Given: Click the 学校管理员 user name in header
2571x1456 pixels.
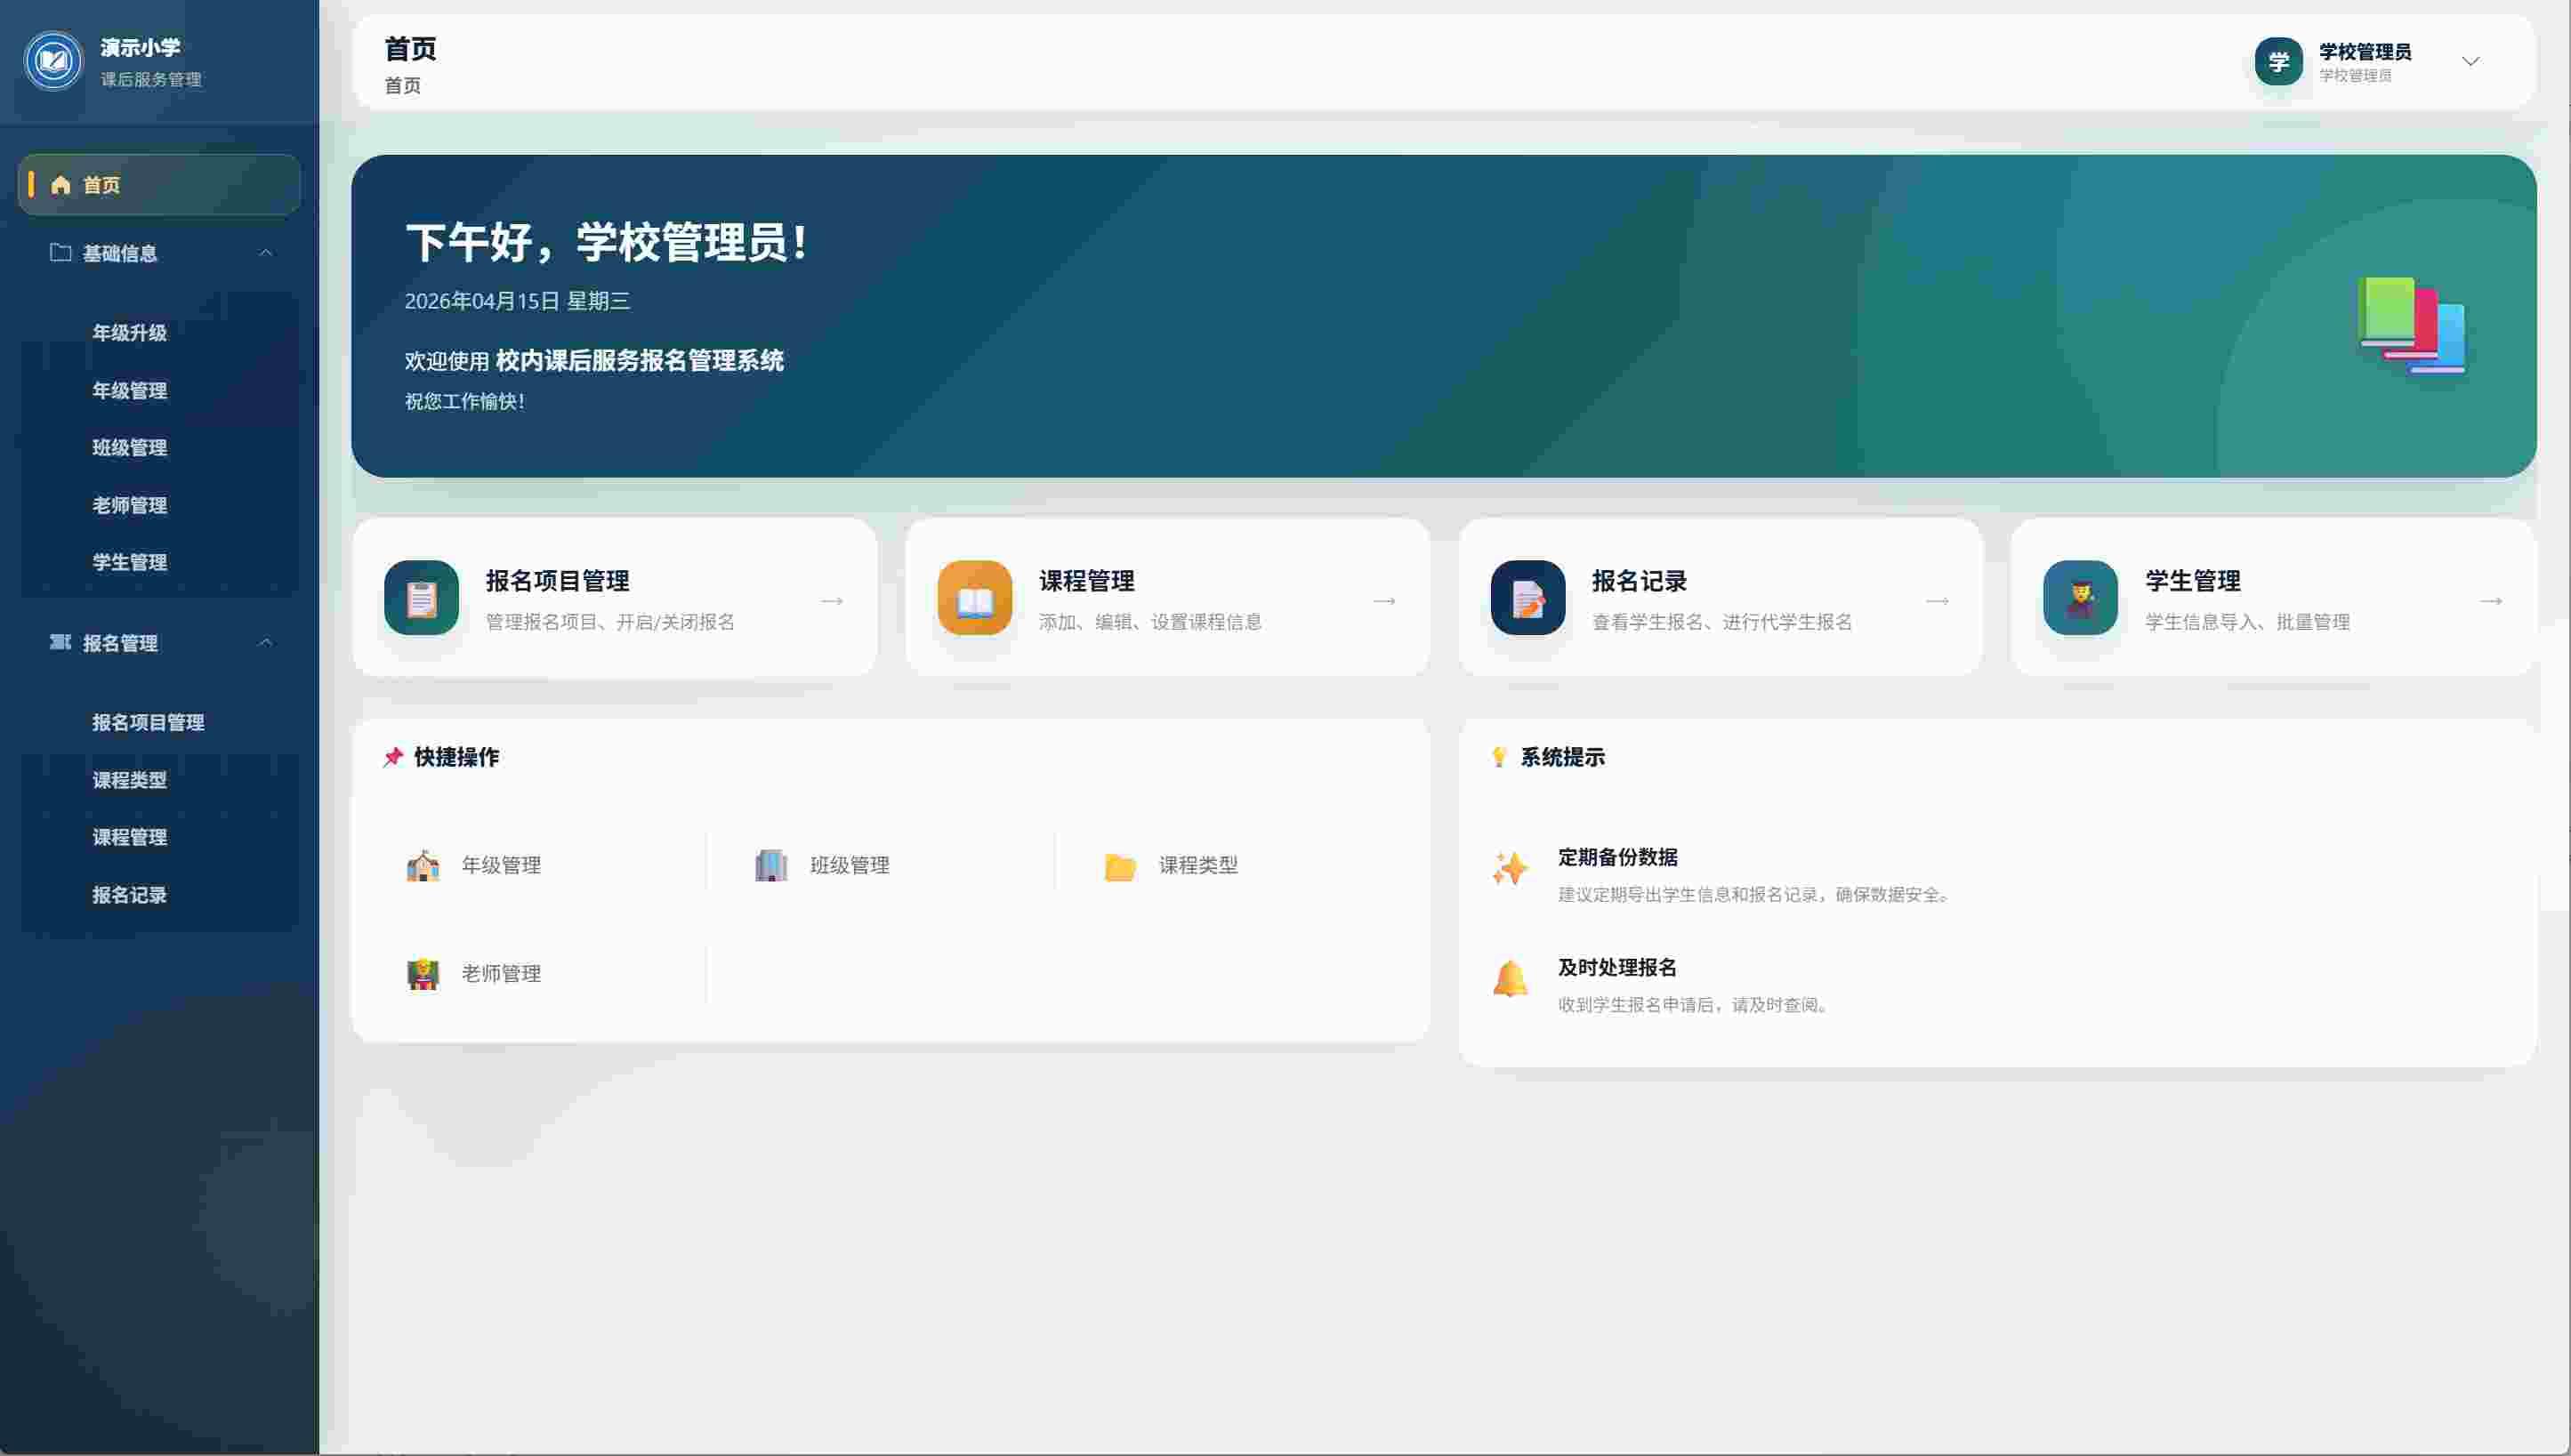Looking at the screenshot, I should [x=2364, y=51].
